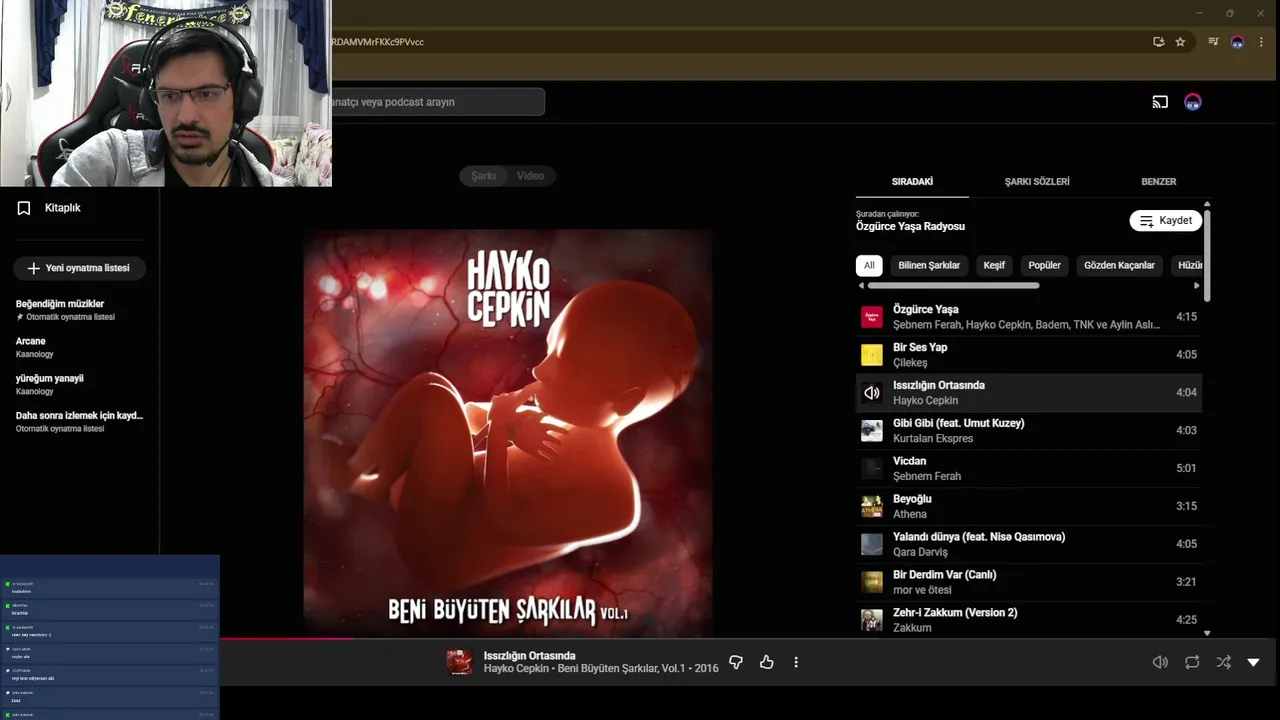Click Bir Derdim Var cover thumbnail
The width and height of the screenshot is (1280, 720).
coord(872,582)
